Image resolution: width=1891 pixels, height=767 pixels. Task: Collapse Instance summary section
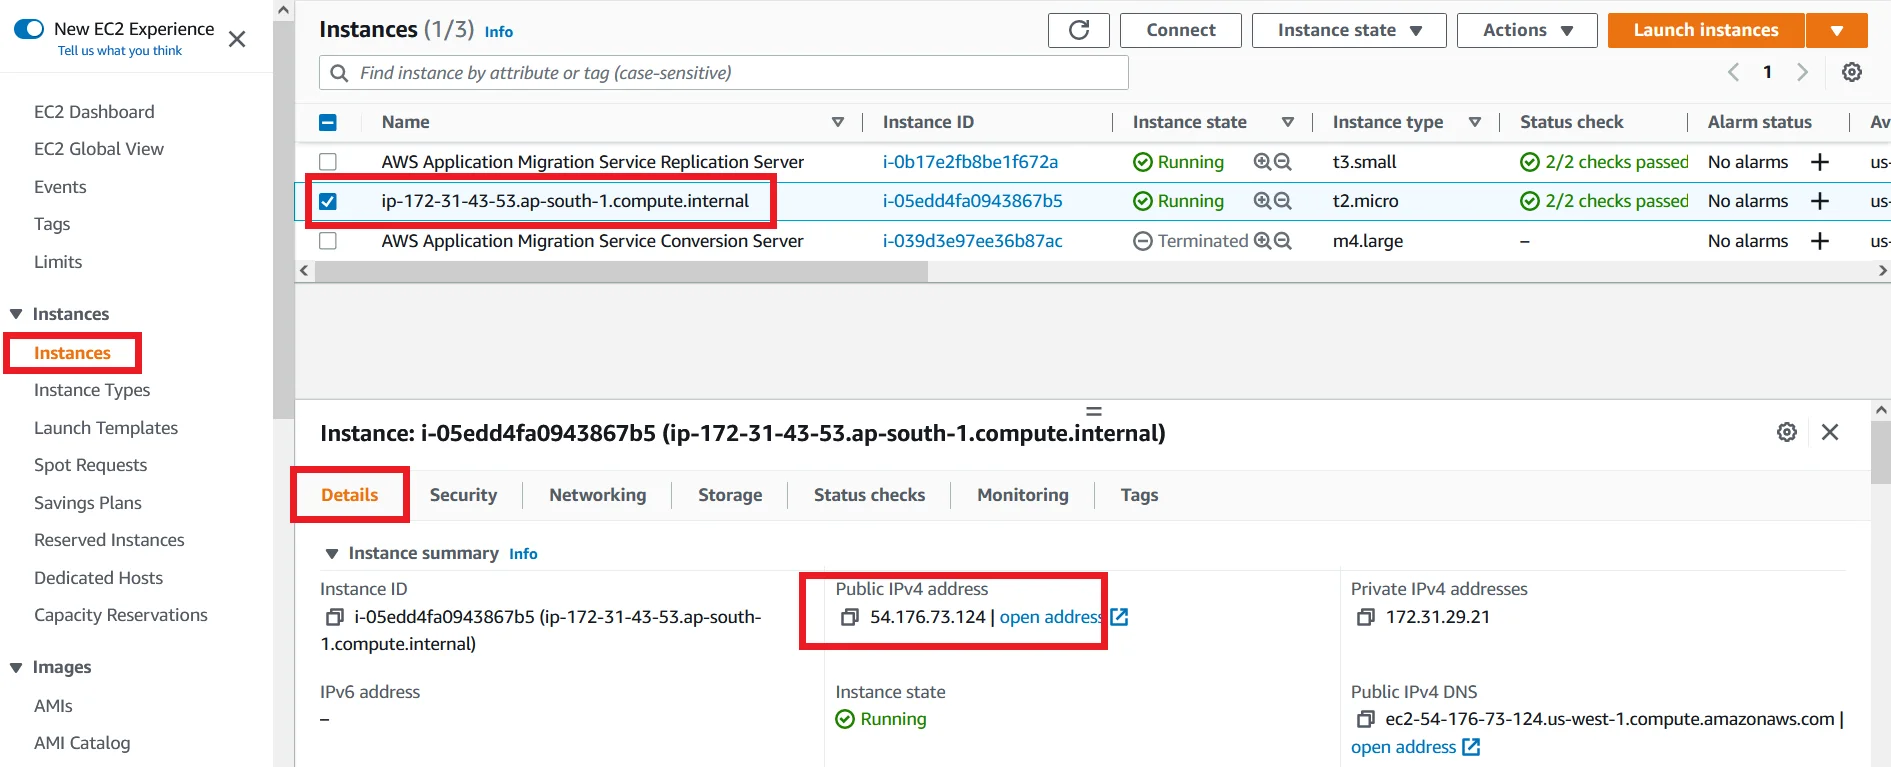pyautogui.click(x=332, y=554)
